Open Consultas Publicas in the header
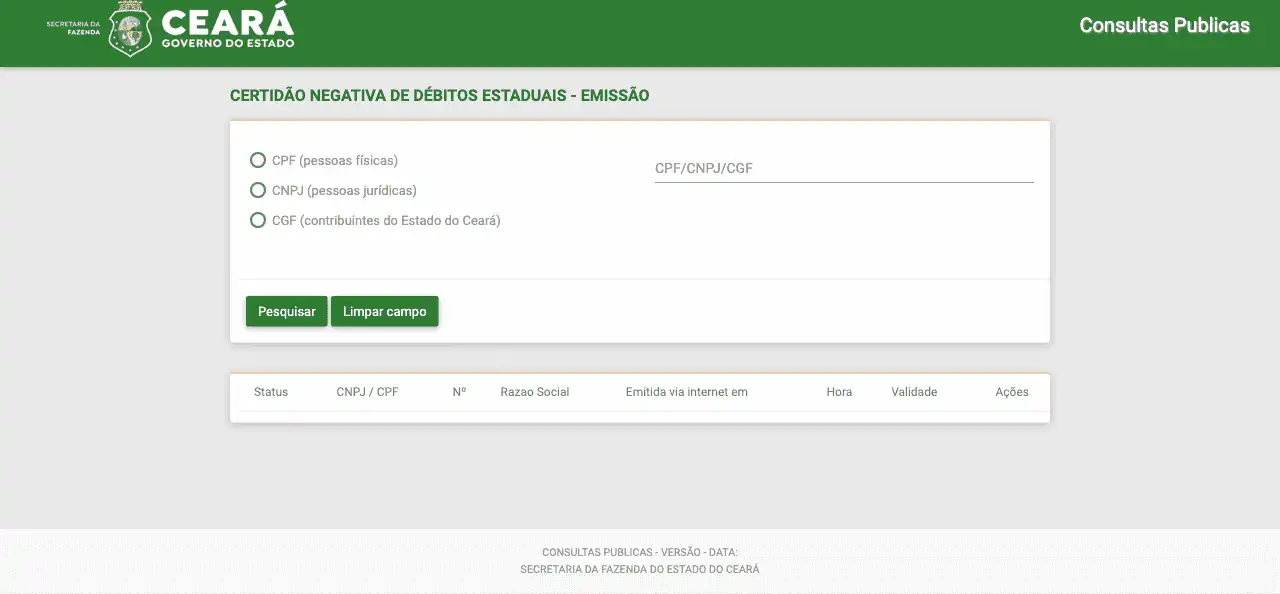The height and width of the screenshot is (594, 1280). 1164,25
